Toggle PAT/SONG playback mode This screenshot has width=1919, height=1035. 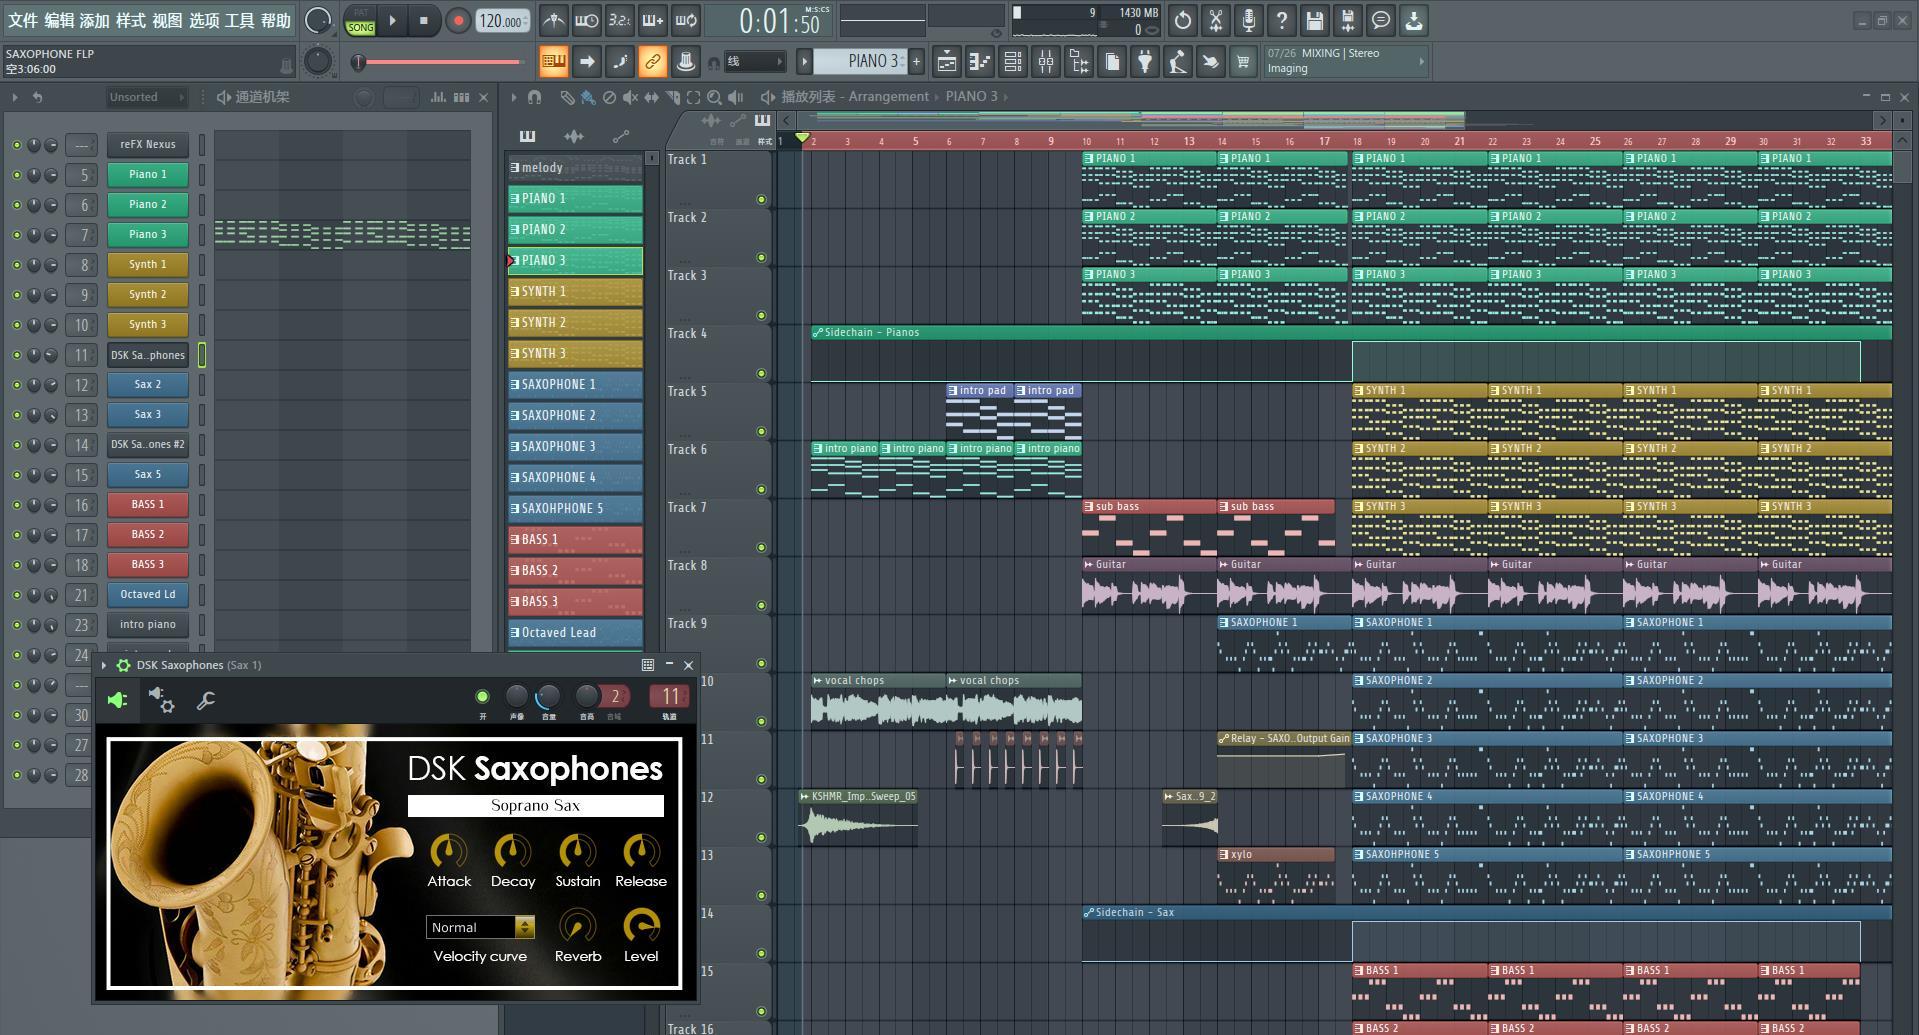point(360,20)
